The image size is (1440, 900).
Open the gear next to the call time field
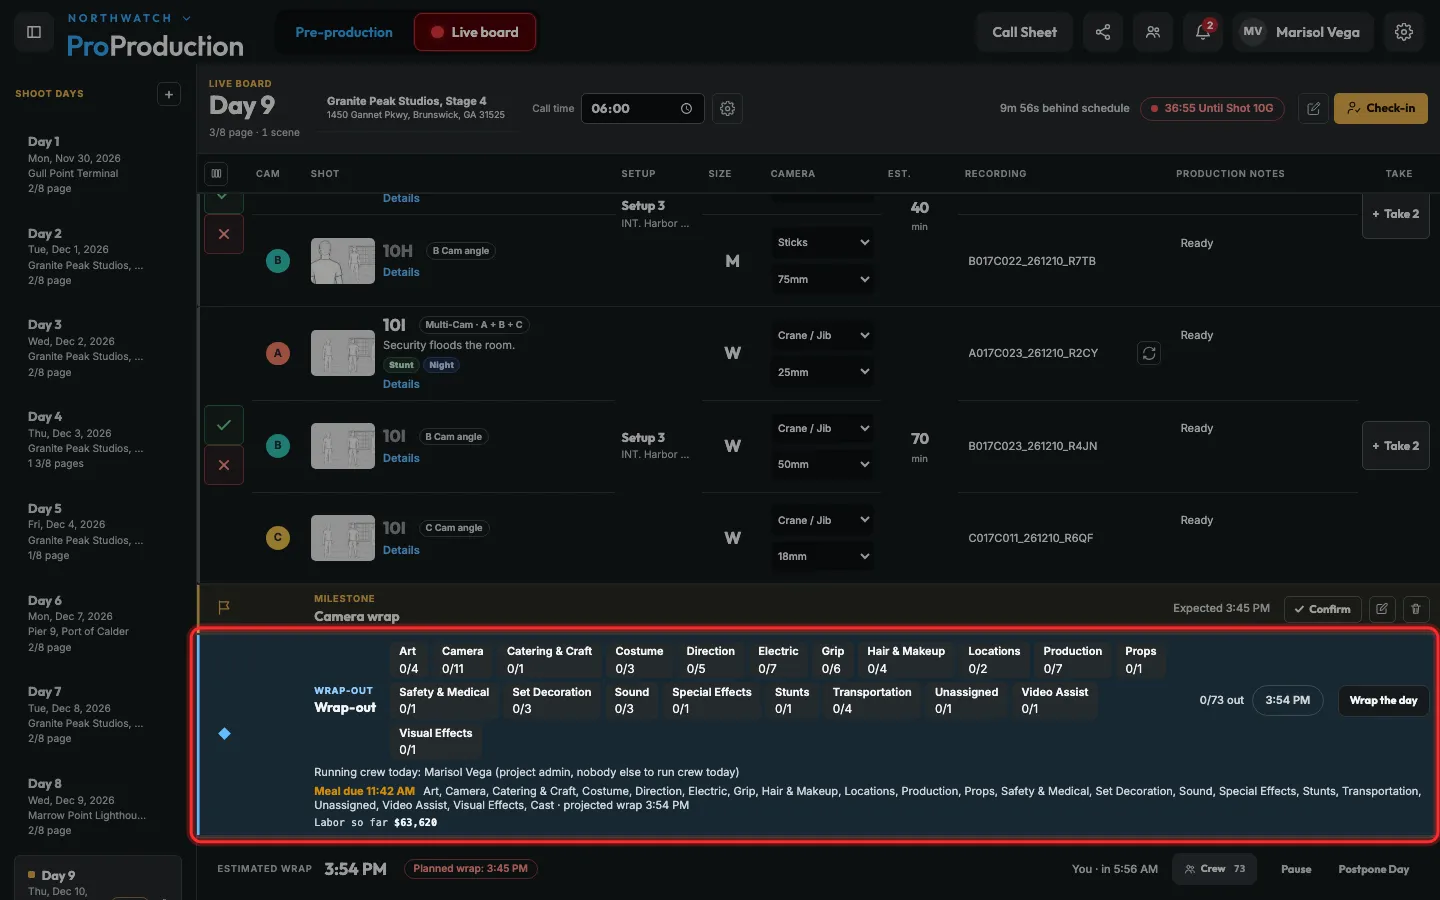[x=728, y=108]
